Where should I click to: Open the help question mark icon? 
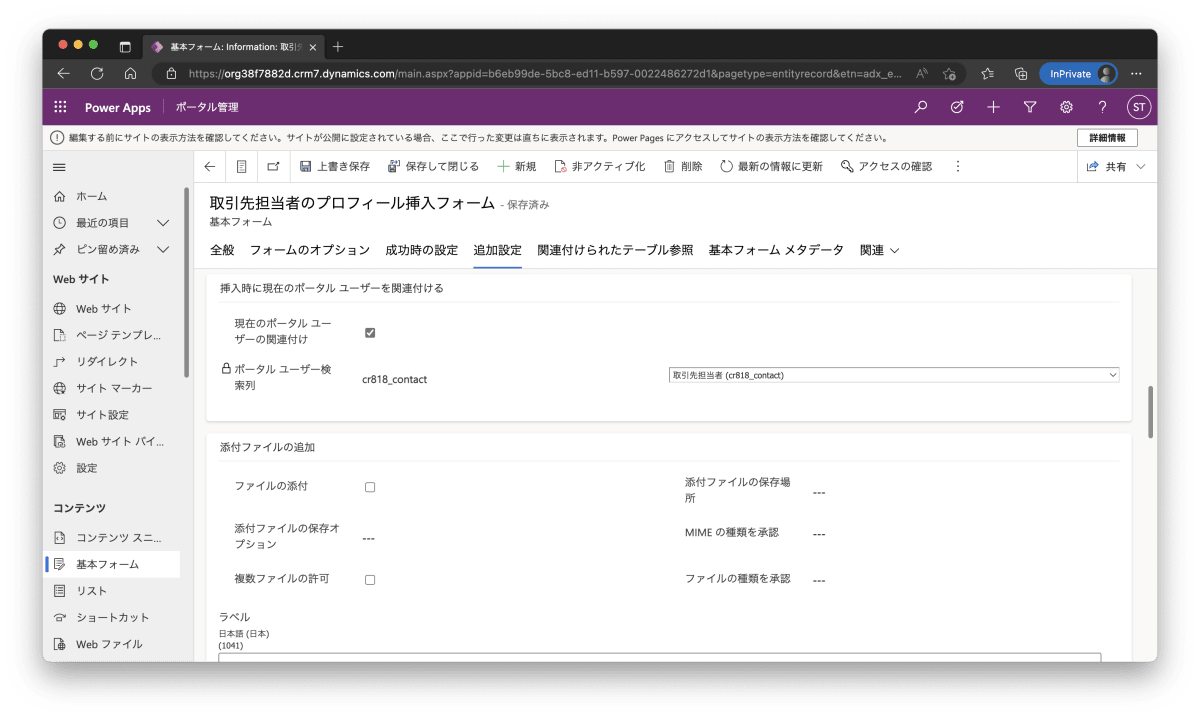pos(1102,107)
